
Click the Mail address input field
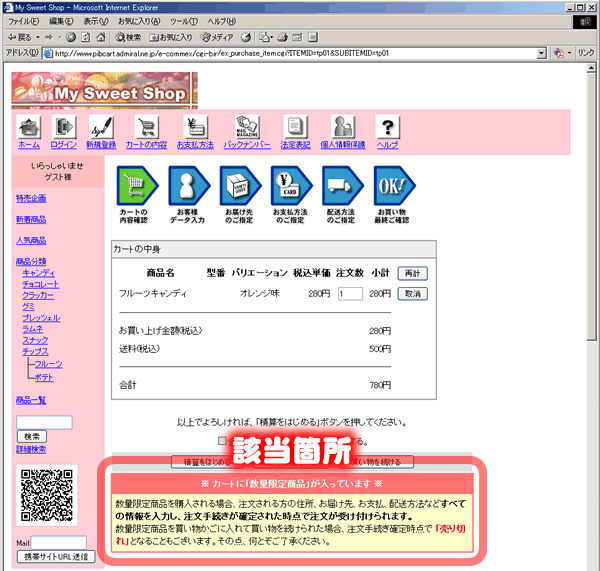pos(59,542)
